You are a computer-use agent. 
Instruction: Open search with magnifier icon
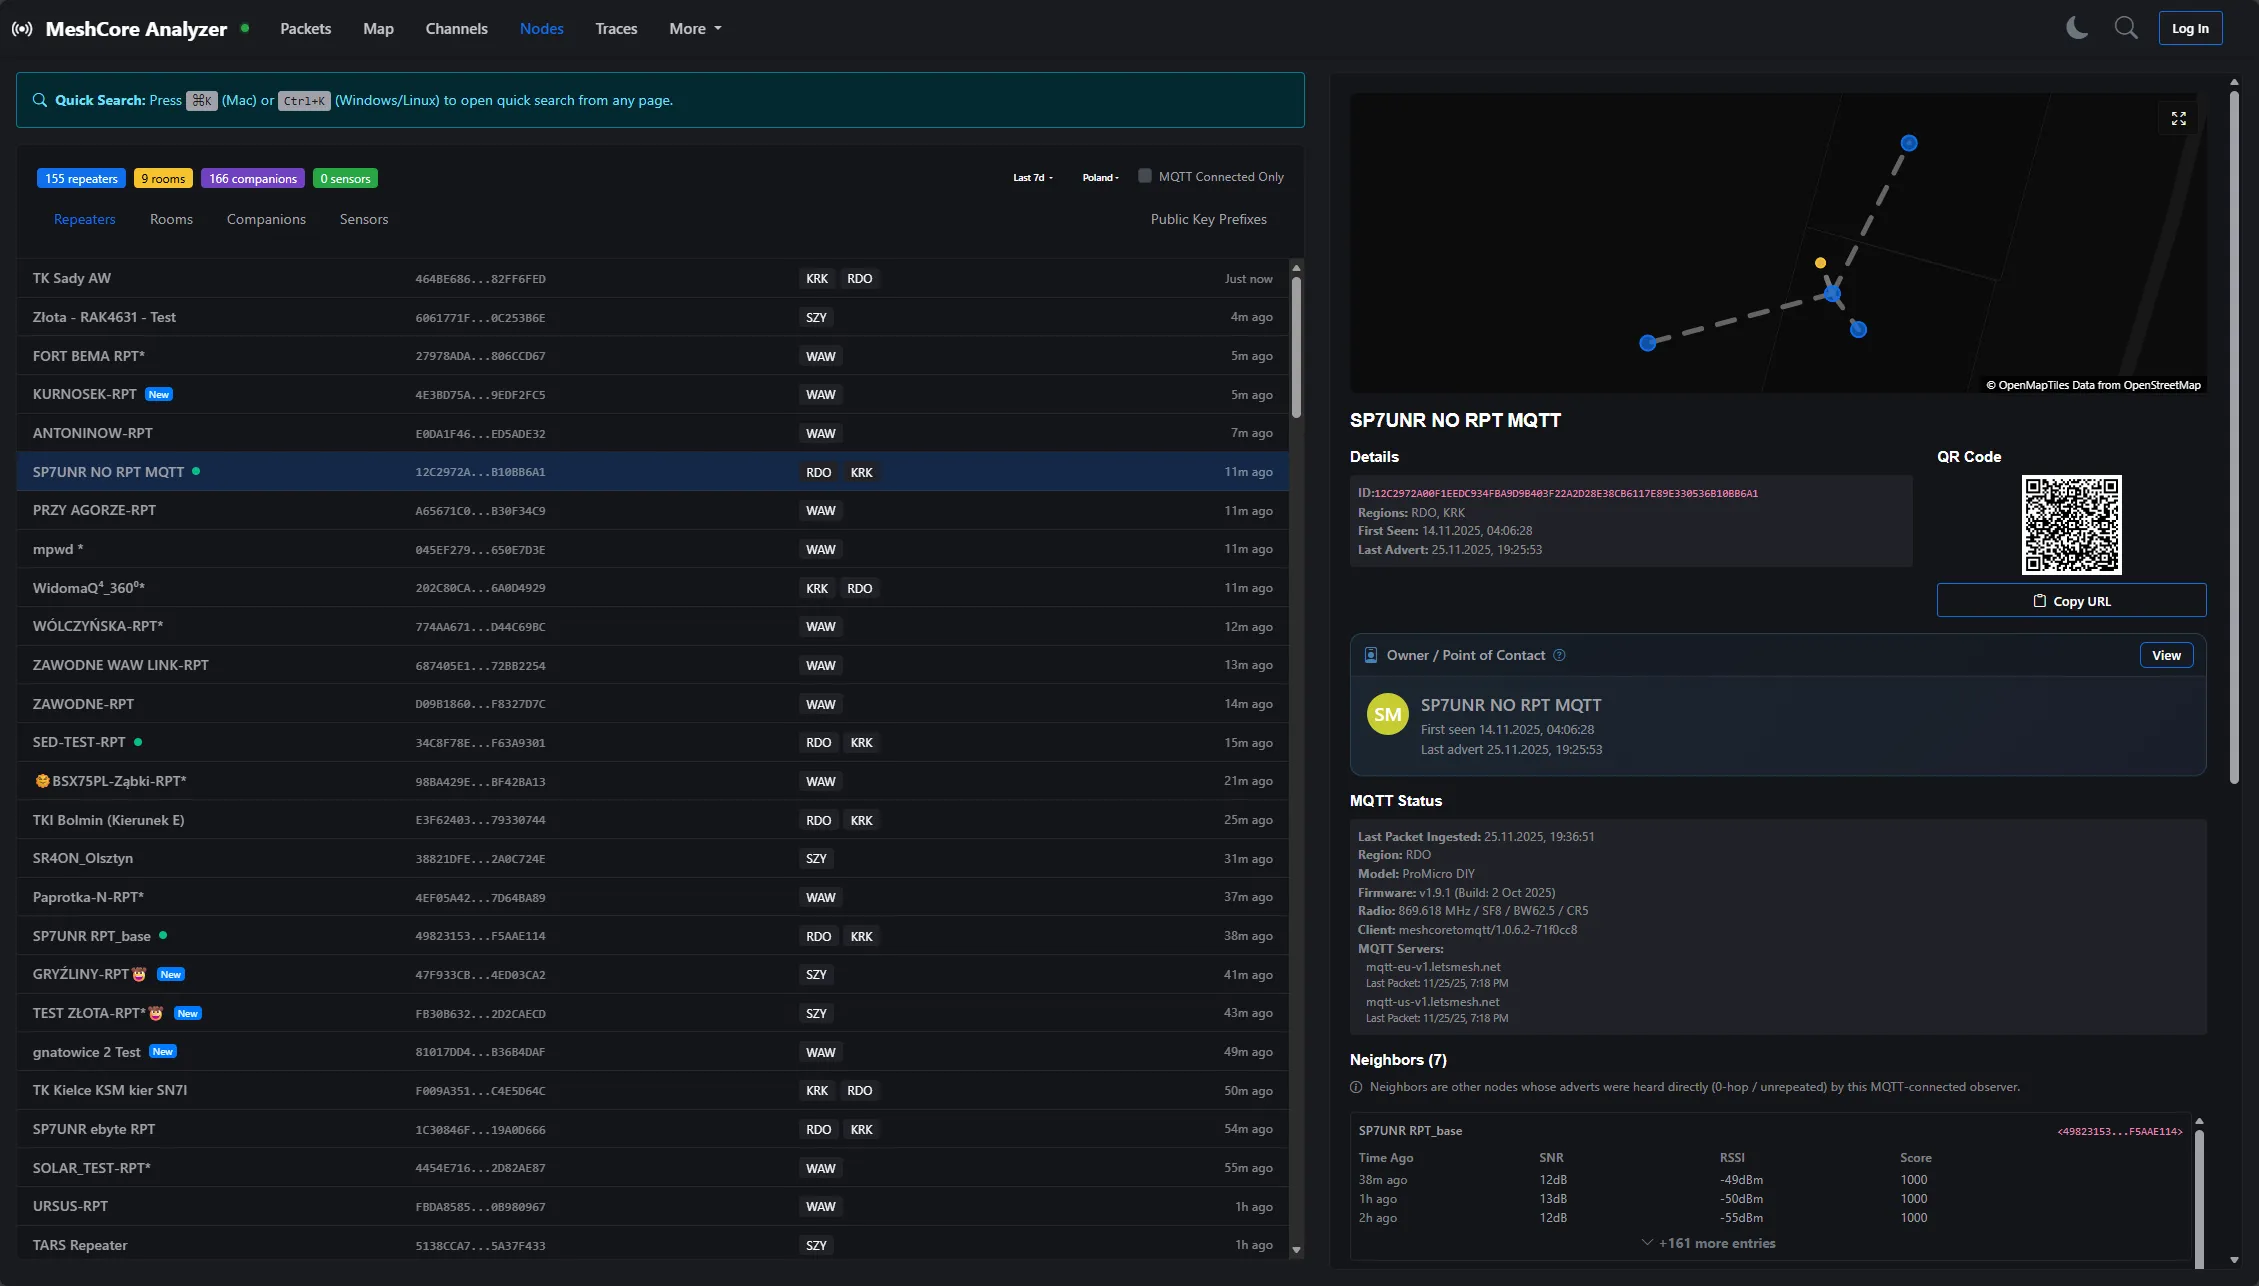[2126, 28]
